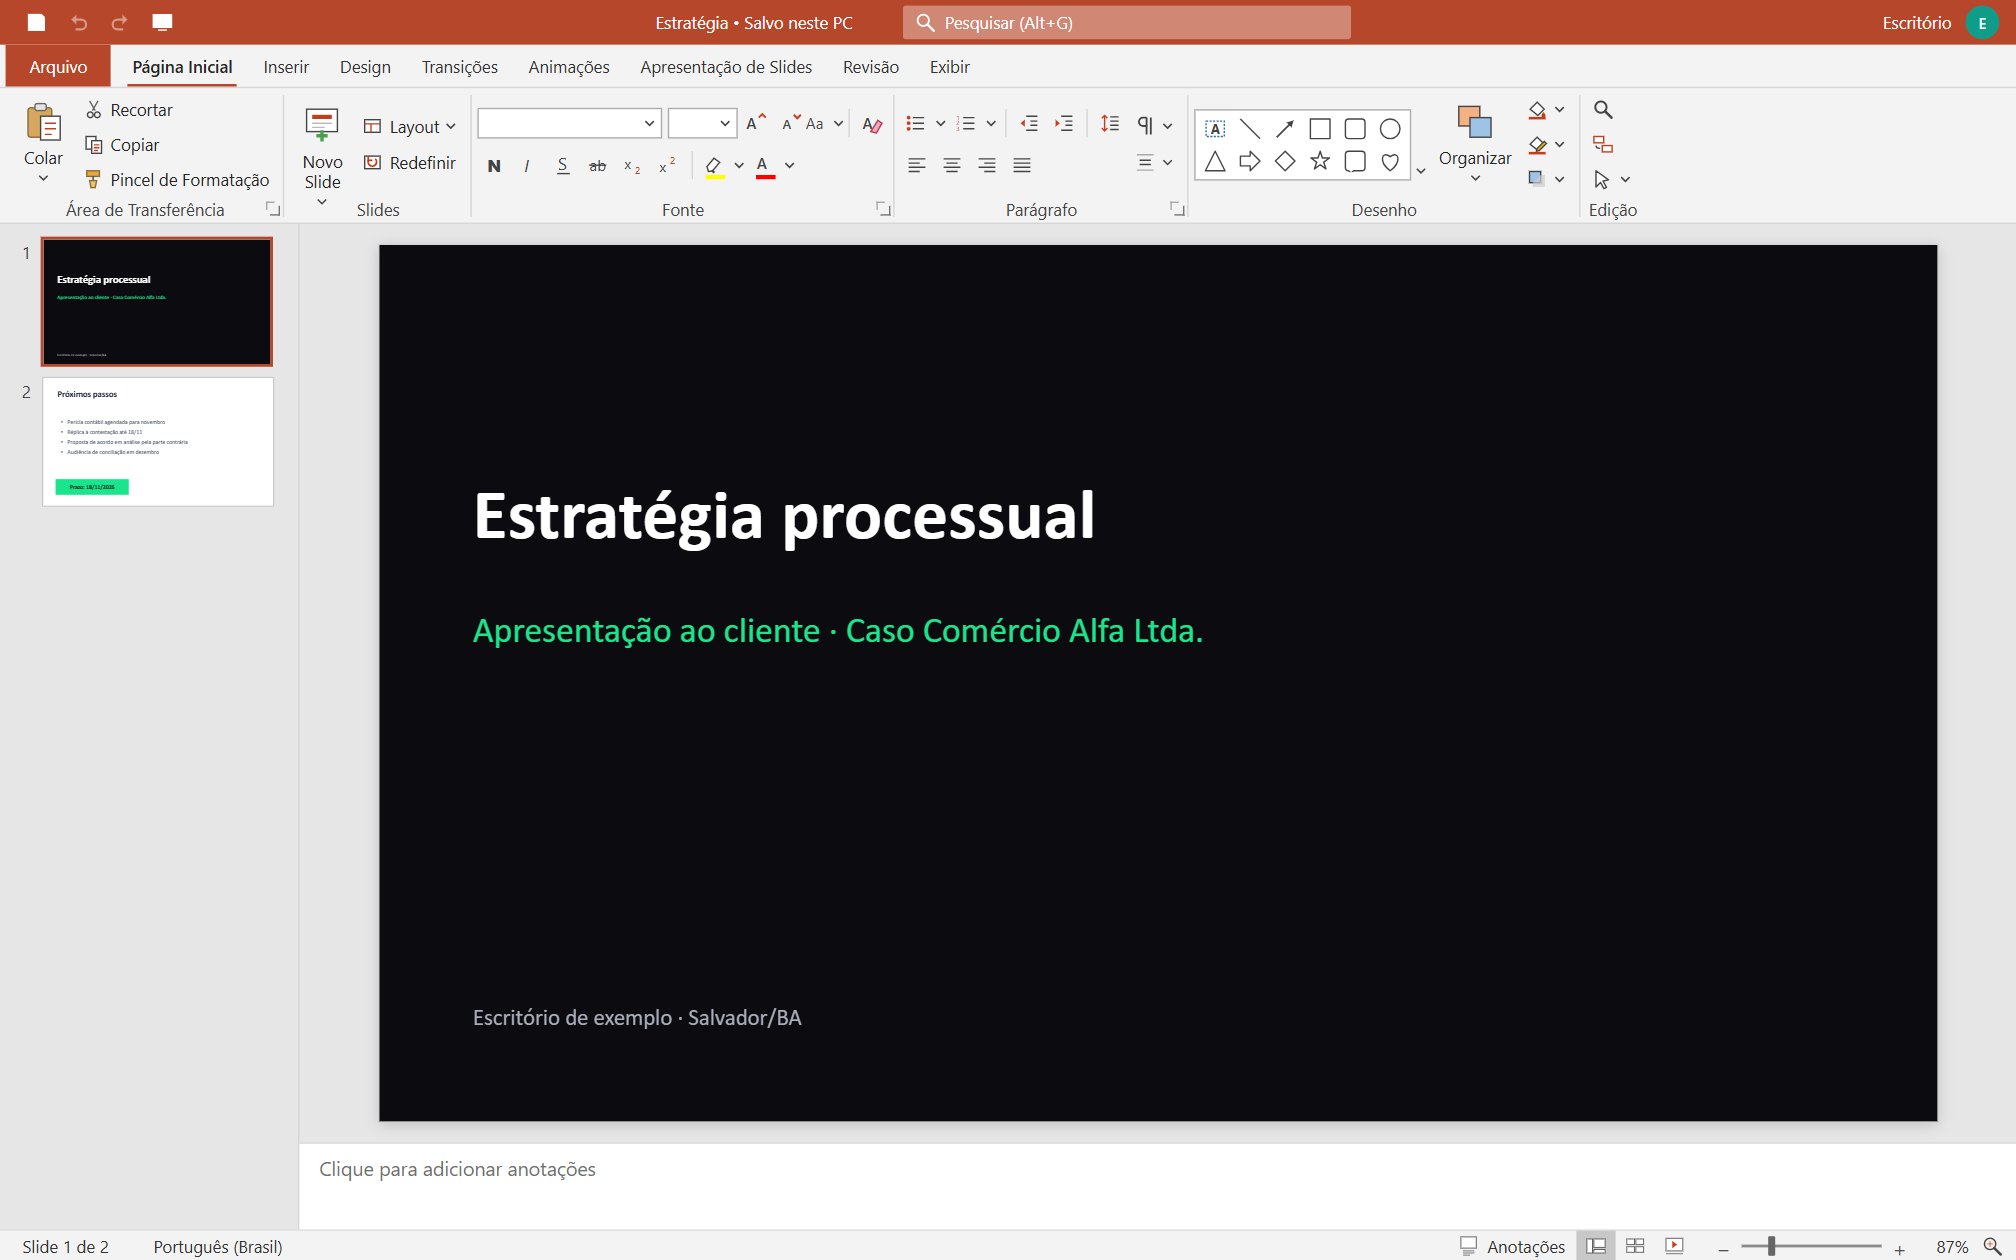
Task: Open the font size combo box
Action: point(702,123)
